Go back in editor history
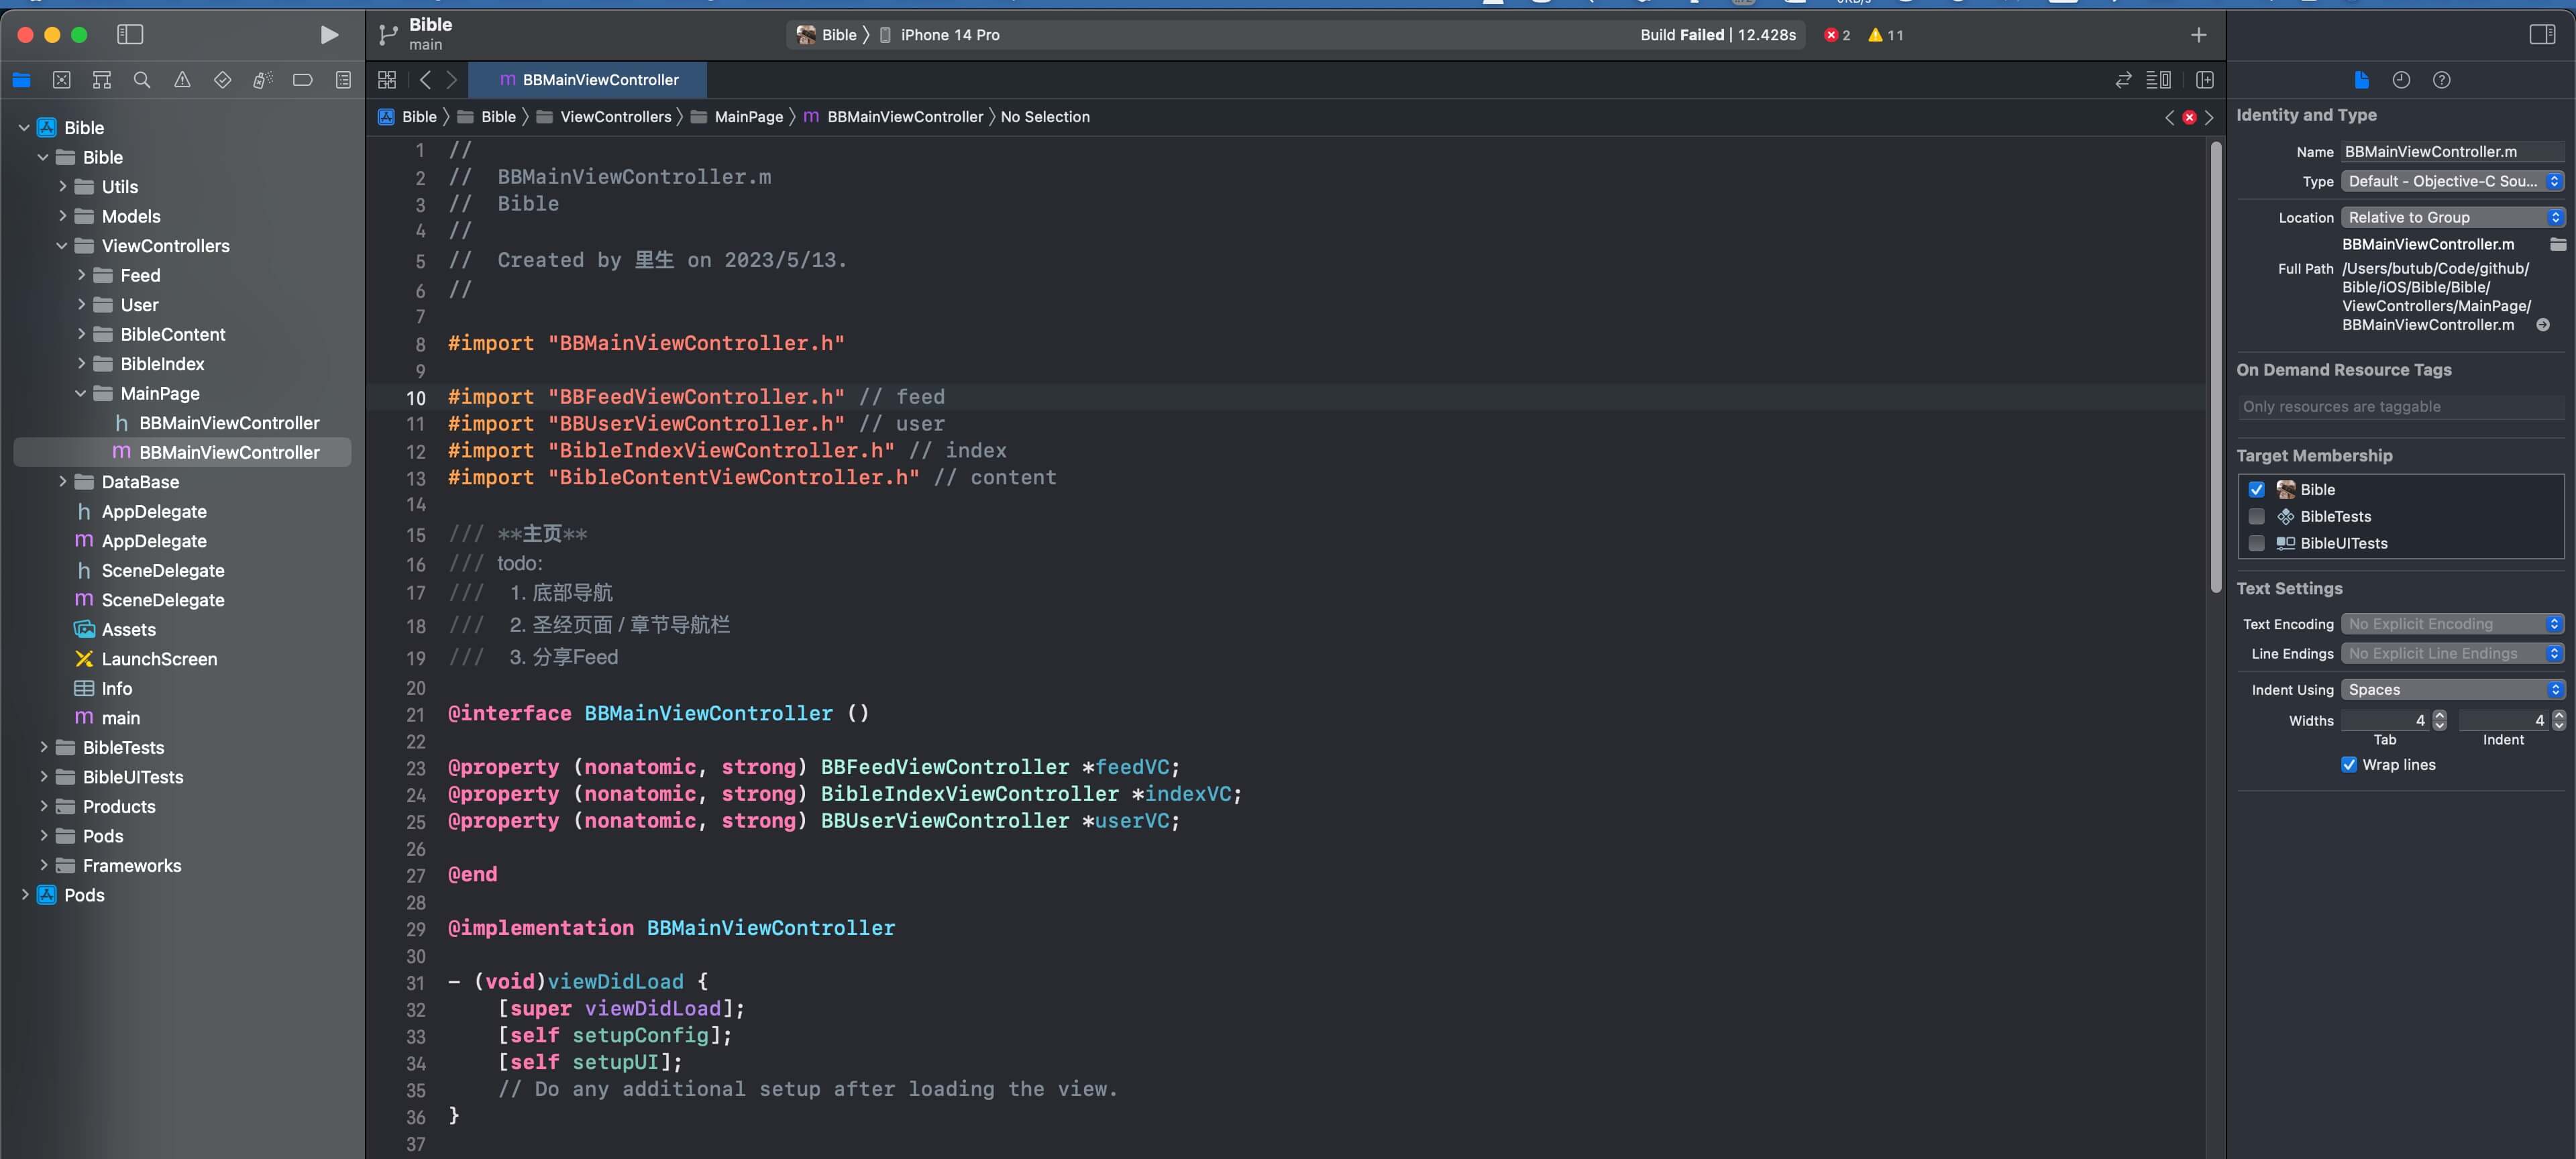The image size is (2576, 1159). coord(425,80)
